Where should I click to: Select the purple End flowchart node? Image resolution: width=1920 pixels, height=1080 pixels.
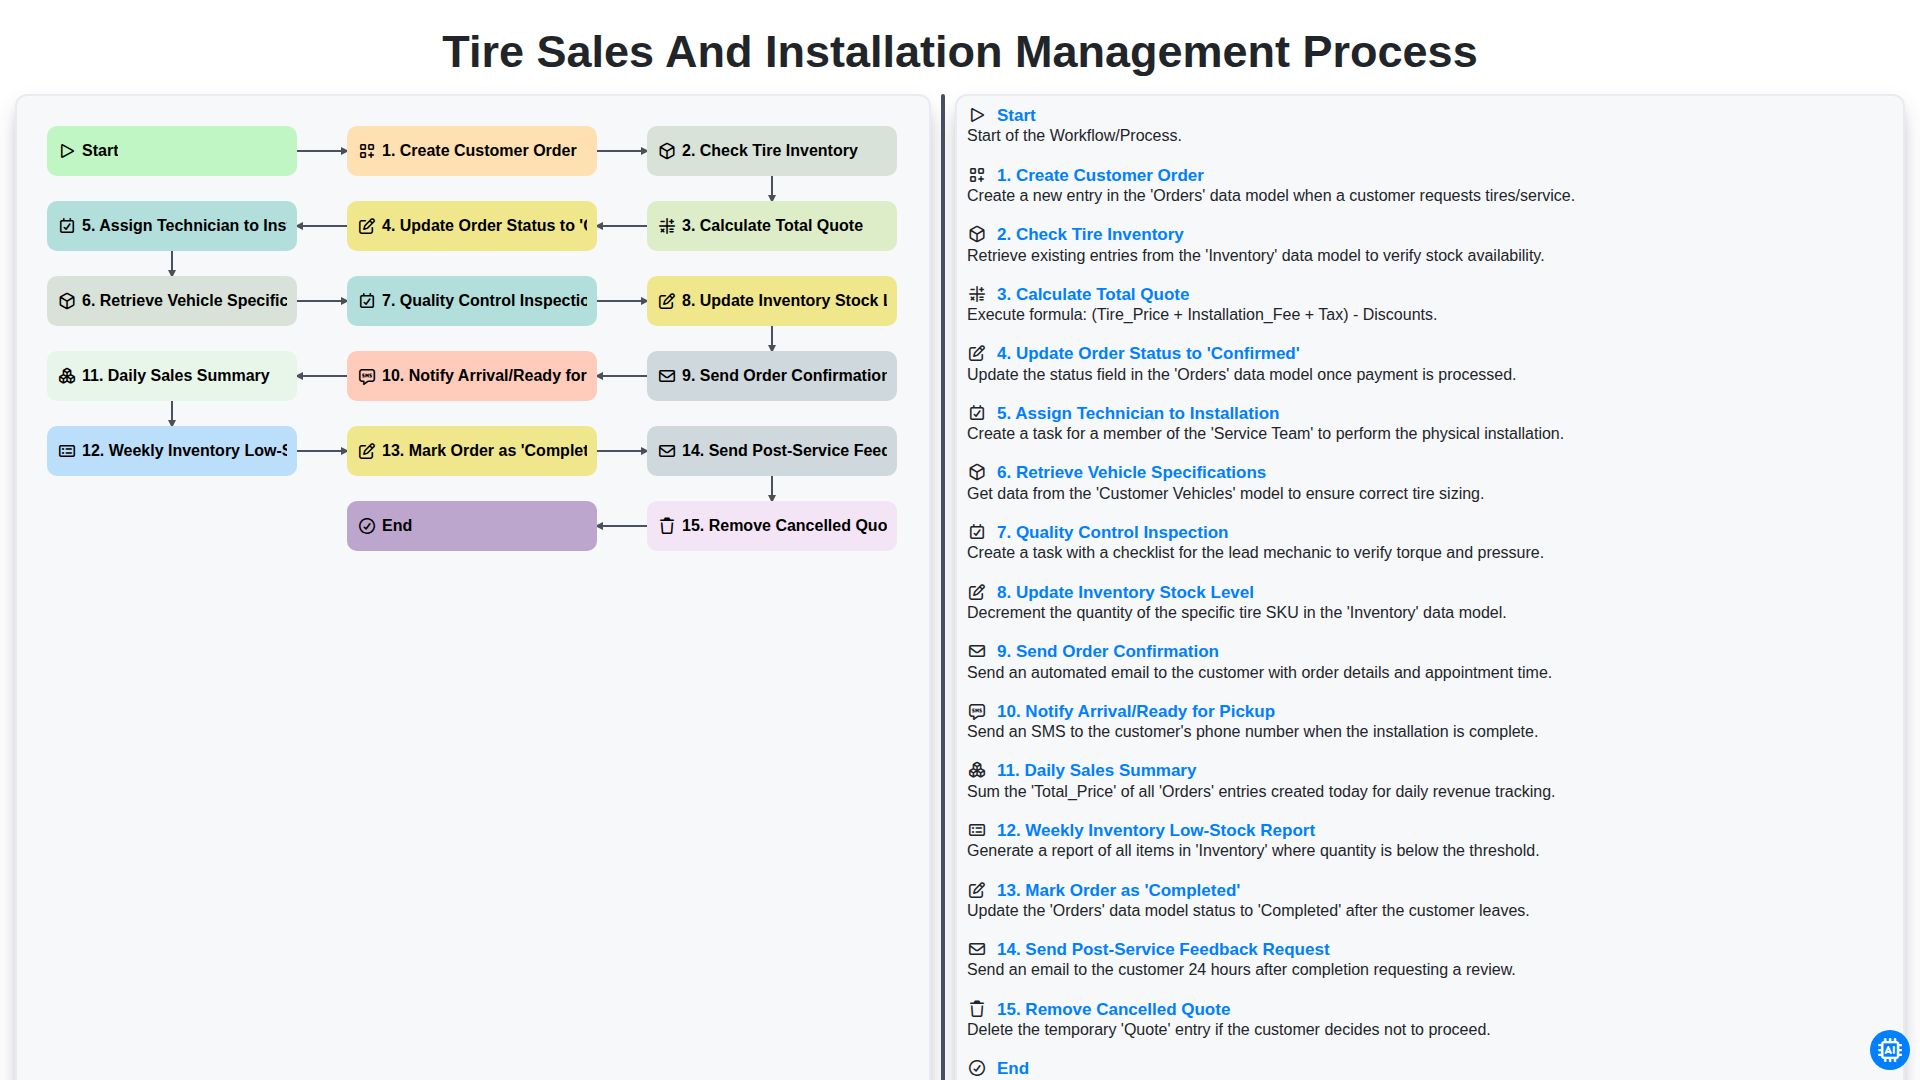tap(472, 526)
